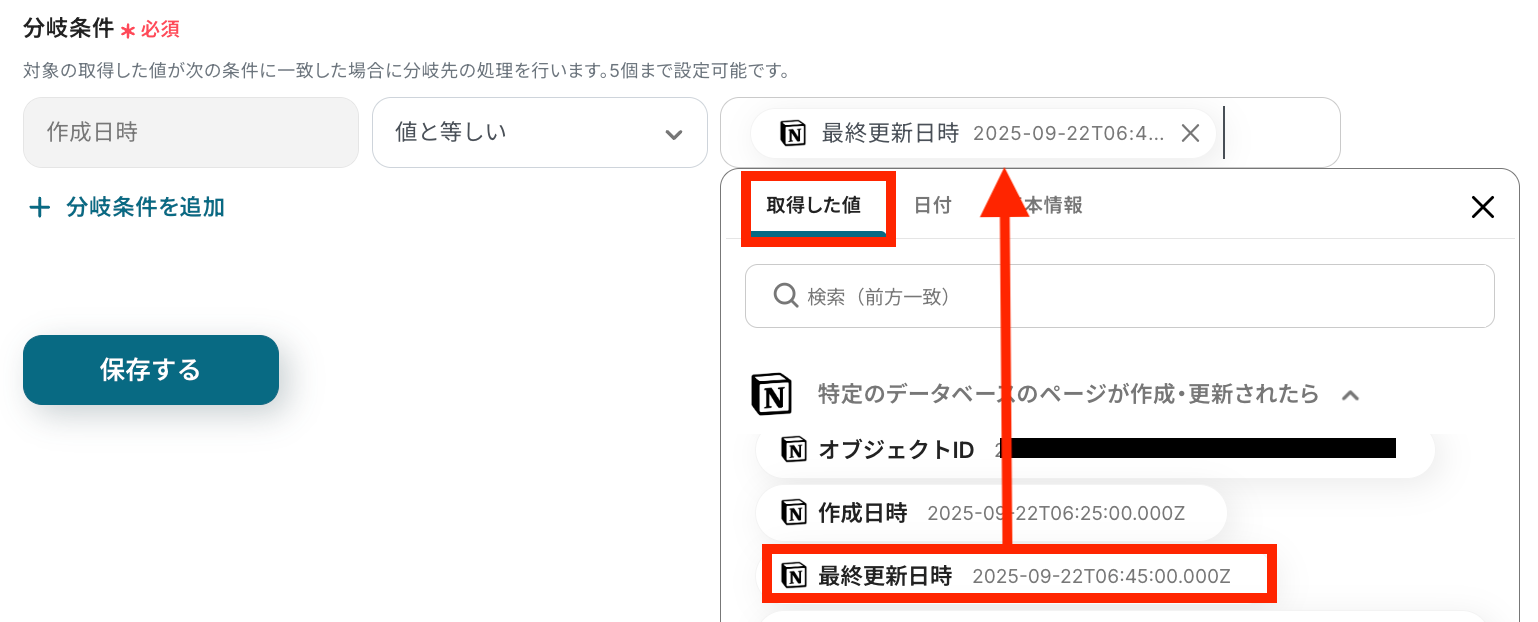Switch to the 日付 tab

tap(932, 206)
